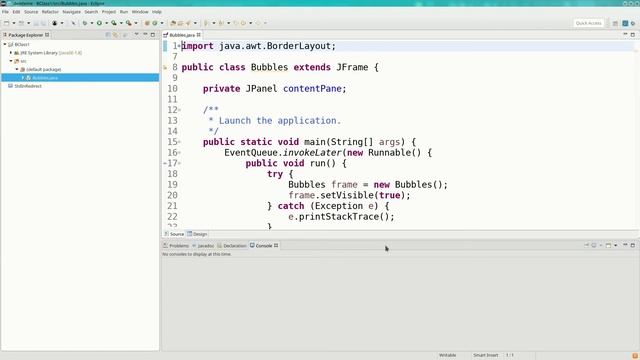The width and height of the screenshot is (640, 360).
Task: Click the Save All toolbar icon
Action: tap(43, 23)
